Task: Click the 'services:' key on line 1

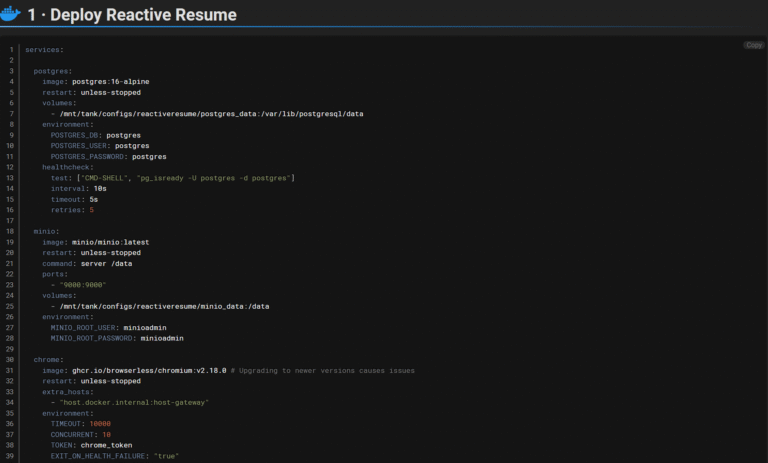Action: coord(44,49)
